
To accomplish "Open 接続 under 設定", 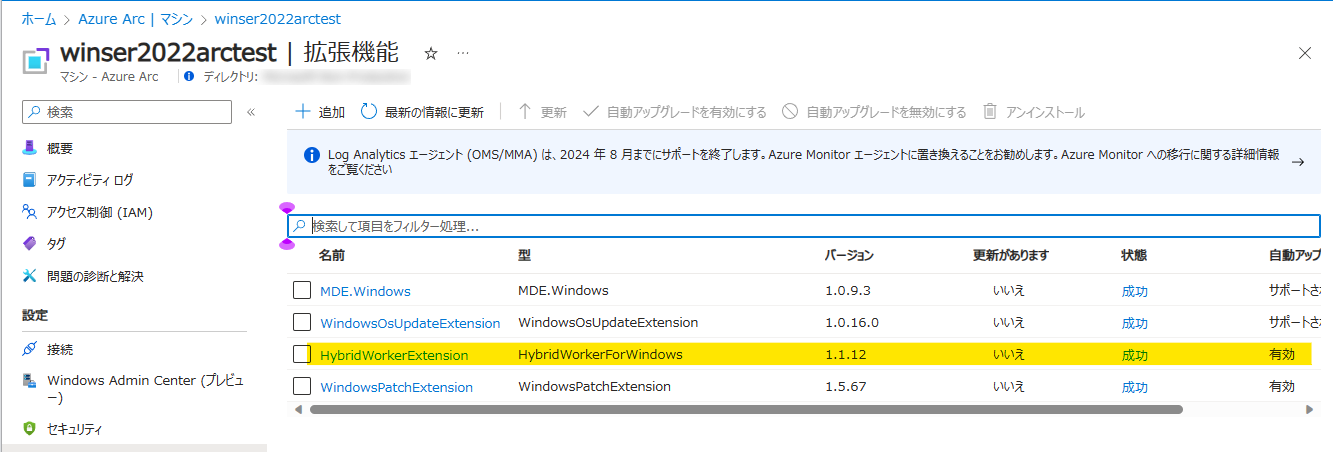I will click(60, 349).
